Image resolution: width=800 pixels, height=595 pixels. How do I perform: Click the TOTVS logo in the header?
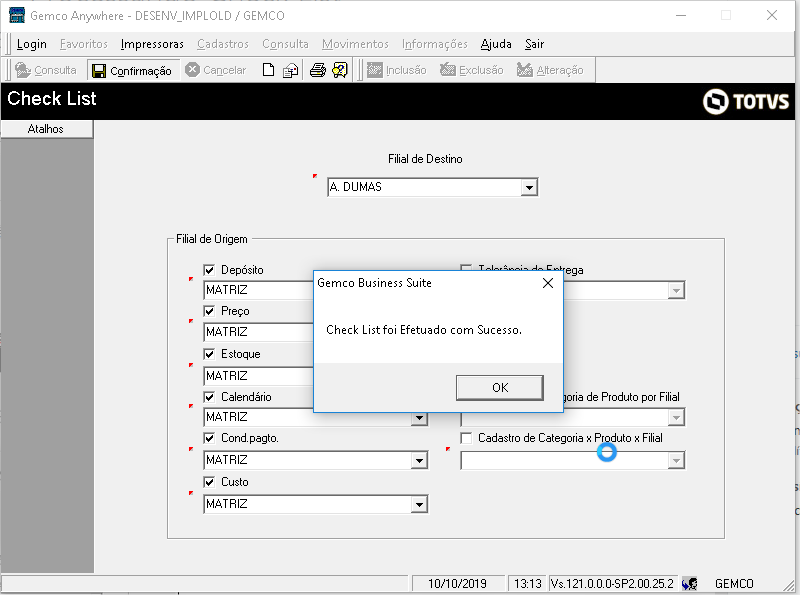(745, 102)
